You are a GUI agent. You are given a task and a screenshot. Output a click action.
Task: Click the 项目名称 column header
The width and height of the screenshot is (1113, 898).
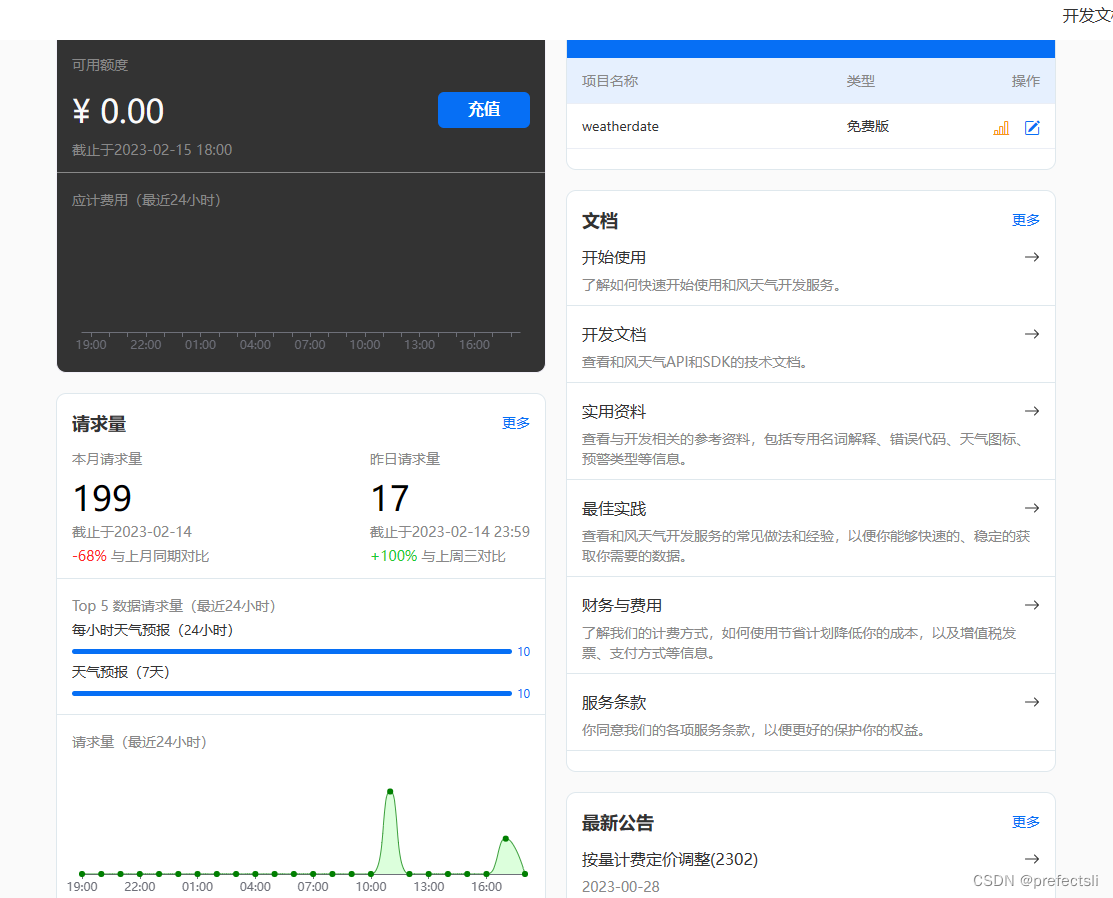pyautogui.click(x=610, y=81)
